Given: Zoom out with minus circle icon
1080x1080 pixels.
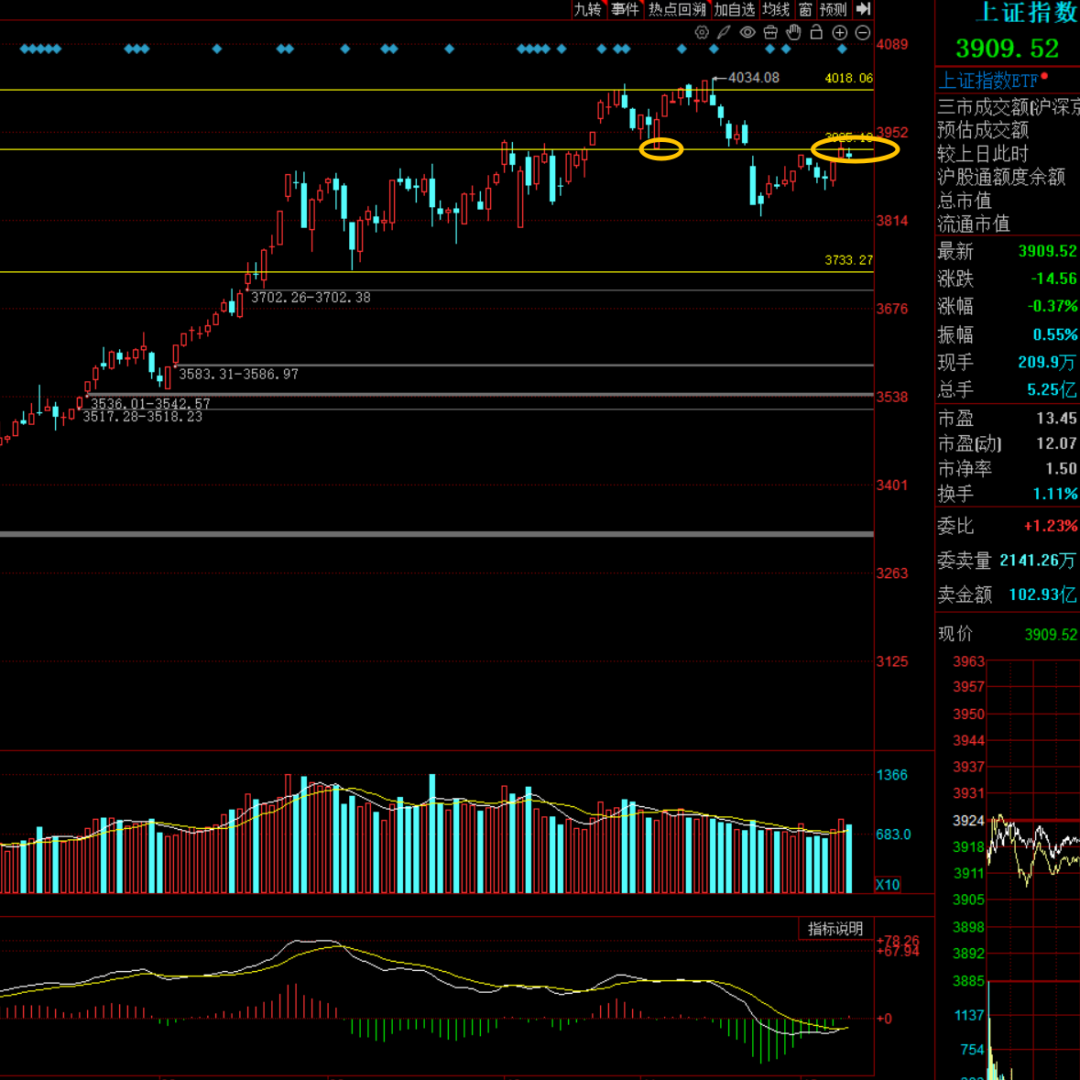Looking at the screenshot, I should [862, 32].
